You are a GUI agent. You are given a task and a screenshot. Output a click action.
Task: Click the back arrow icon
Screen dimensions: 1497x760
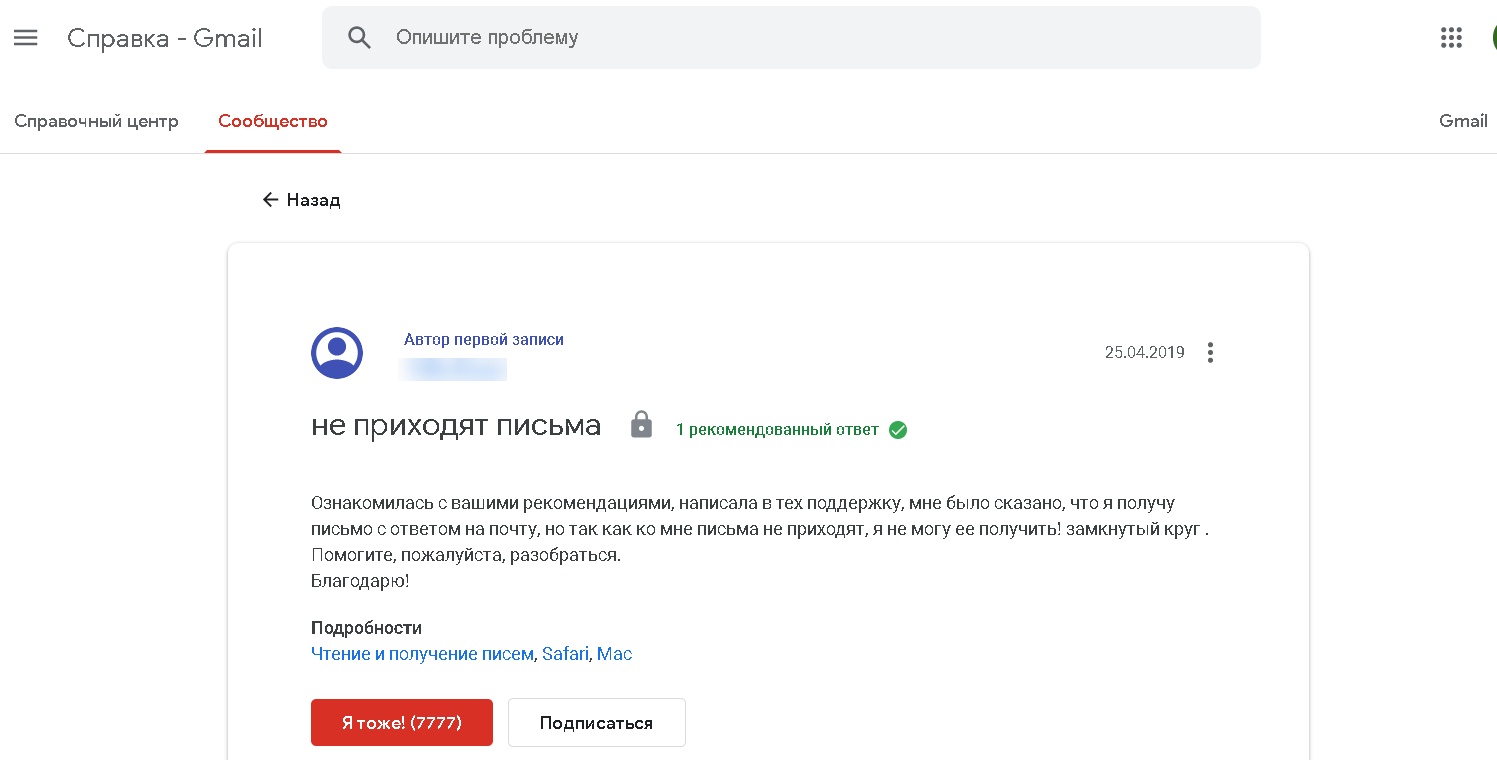point(270,200)
